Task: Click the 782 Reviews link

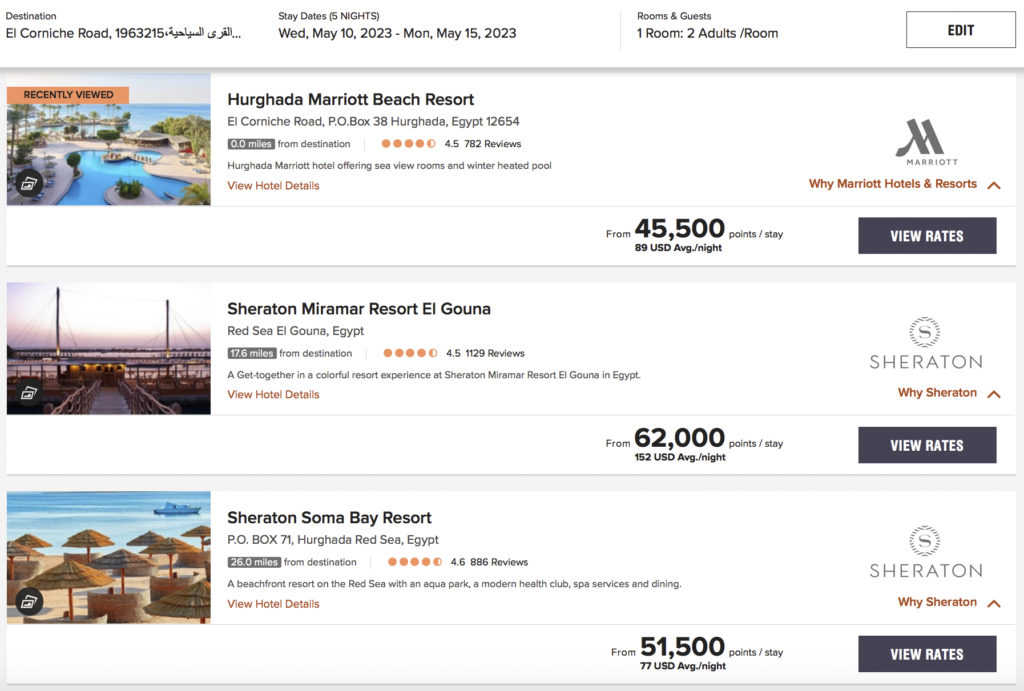Action: [493, 144]
